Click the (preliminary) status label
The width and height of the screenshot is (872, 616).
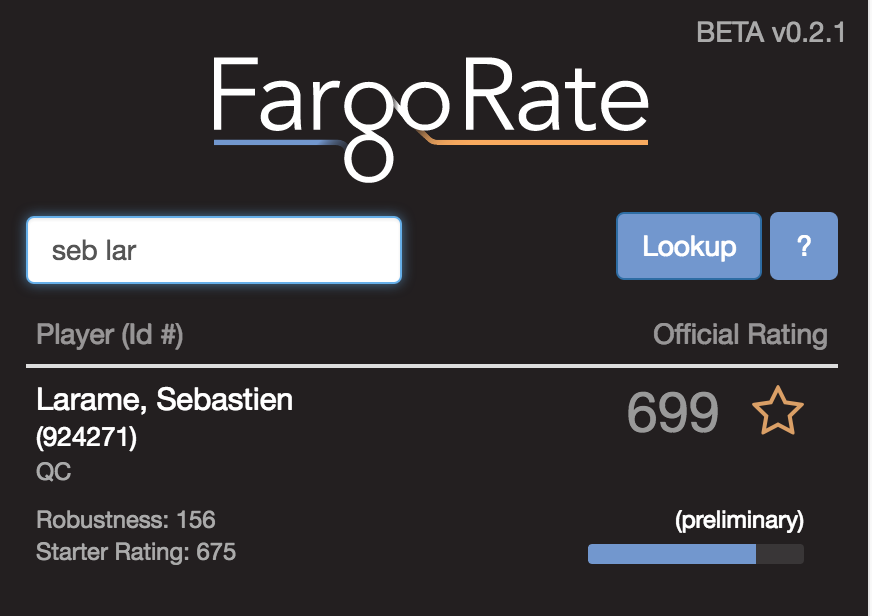pyautogui.click(x=739, y=520)
